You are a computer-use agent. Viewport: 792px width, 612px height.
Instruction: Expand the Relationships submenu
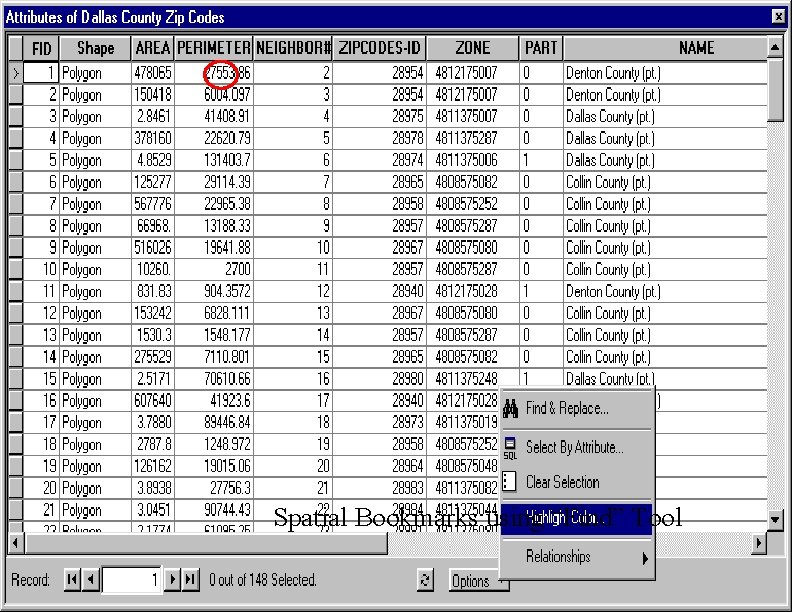click(576, 556)
